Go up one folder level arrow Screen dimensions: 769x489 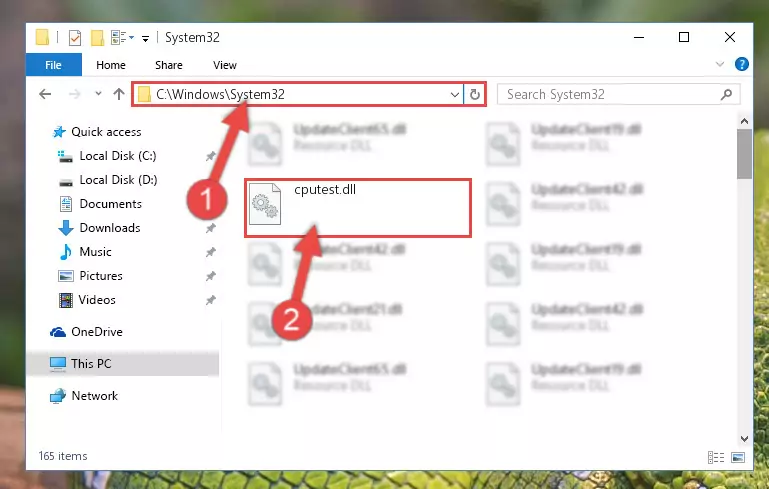pos(119,94)
